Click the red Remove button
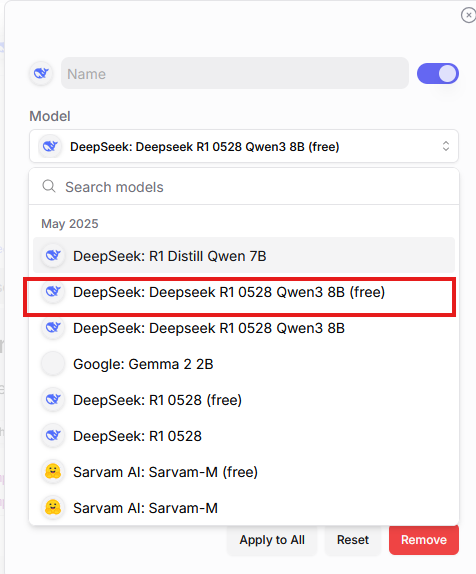 pos(424,540)
